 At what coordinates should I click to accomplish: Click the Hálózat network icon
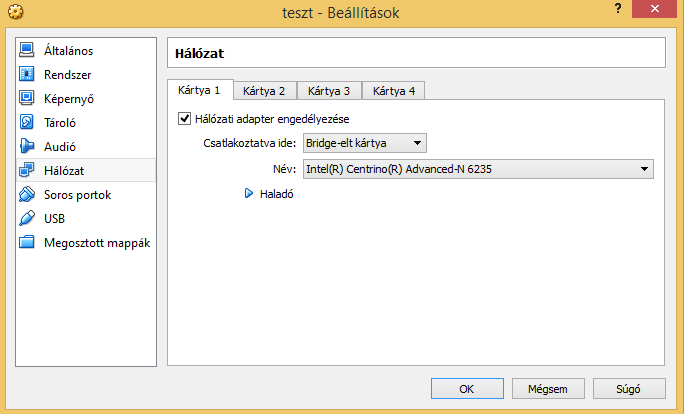tap(27, 170)
